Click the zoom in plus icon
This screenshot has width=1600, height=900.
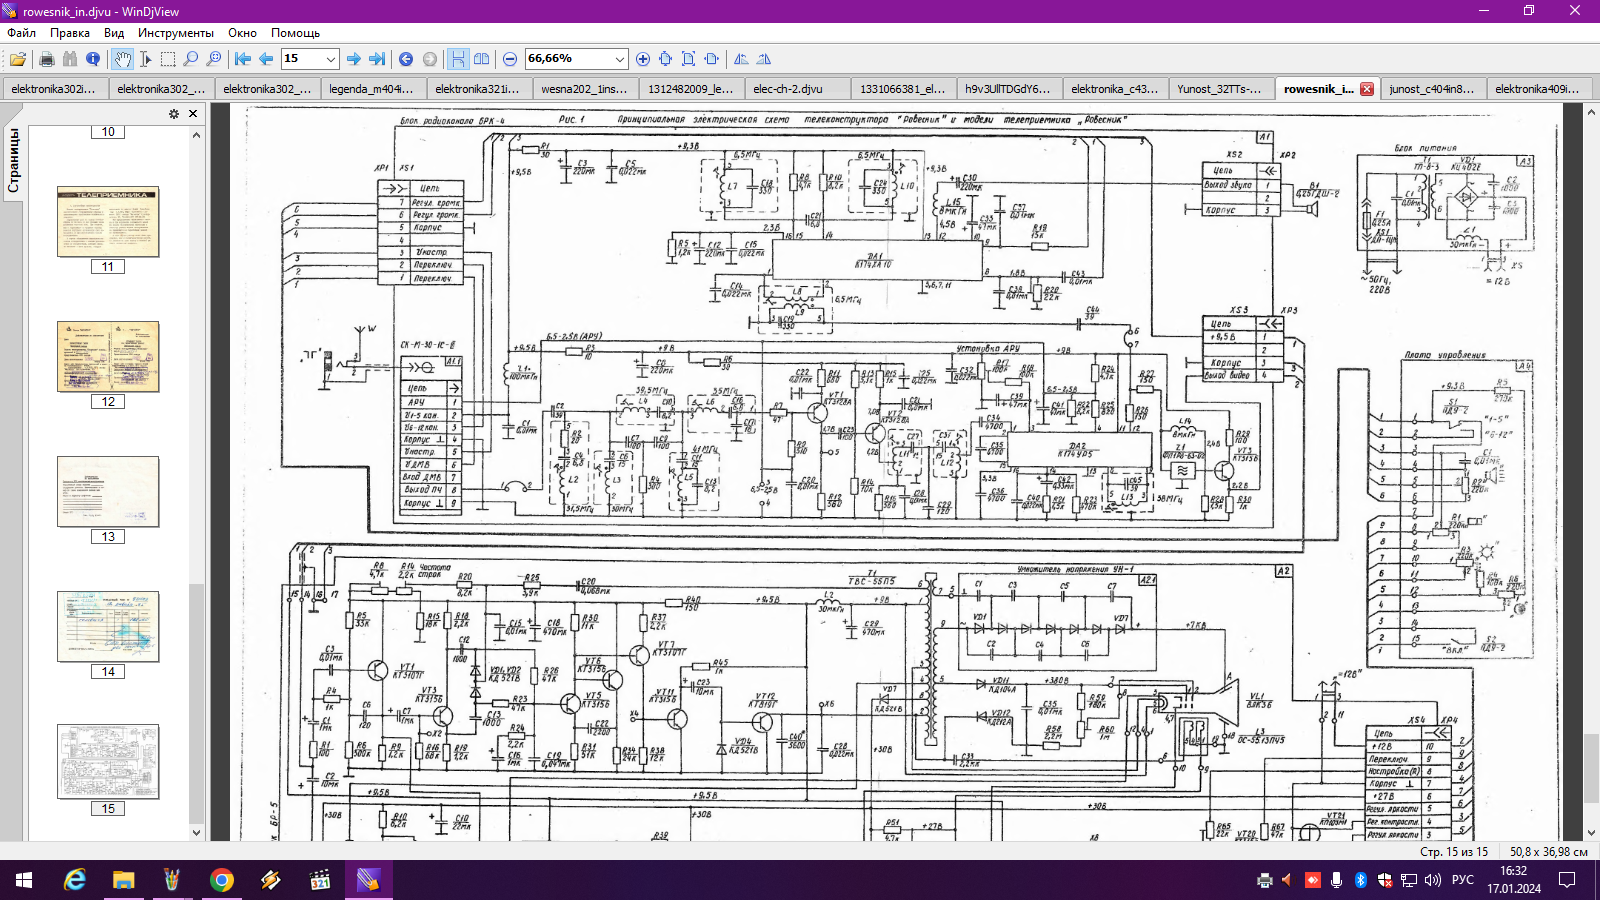coord(643,59)
